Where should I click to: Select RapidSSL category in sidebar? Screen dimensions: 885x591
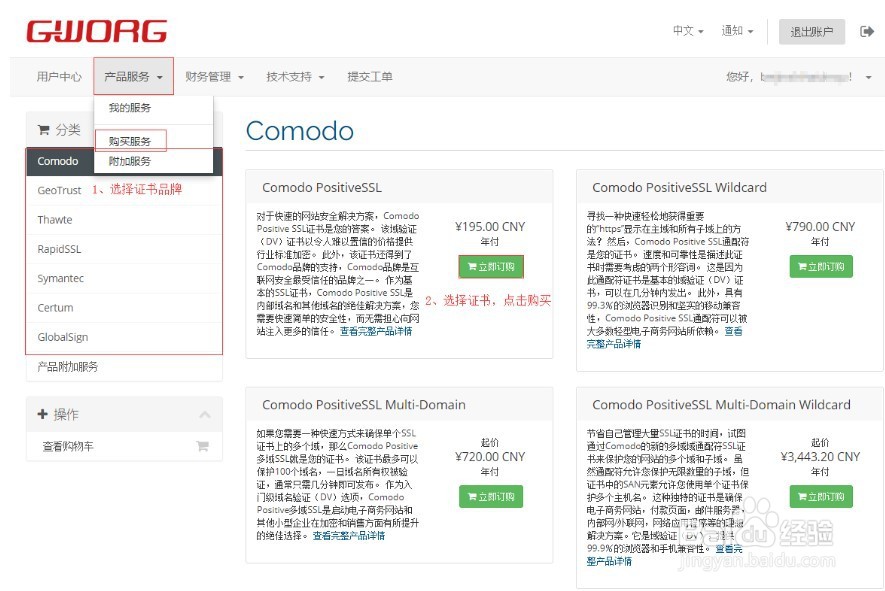click(124, 249)
